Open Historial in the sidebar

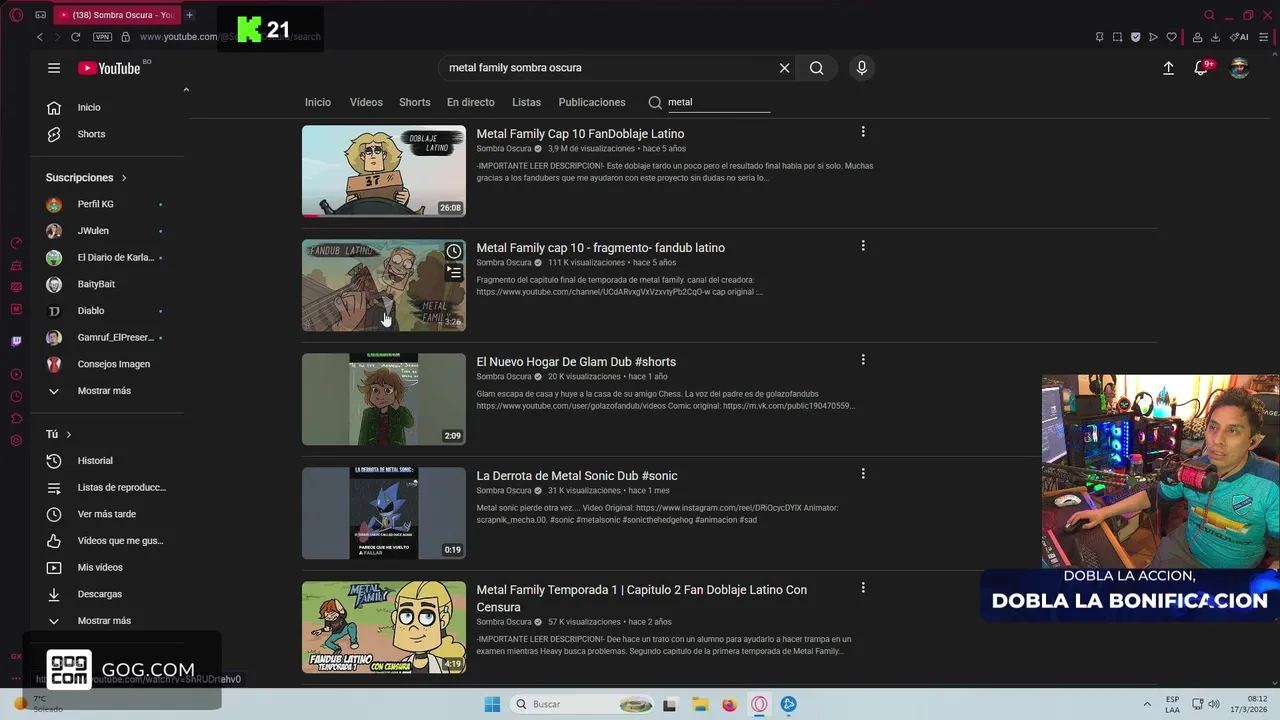(96, 461)
